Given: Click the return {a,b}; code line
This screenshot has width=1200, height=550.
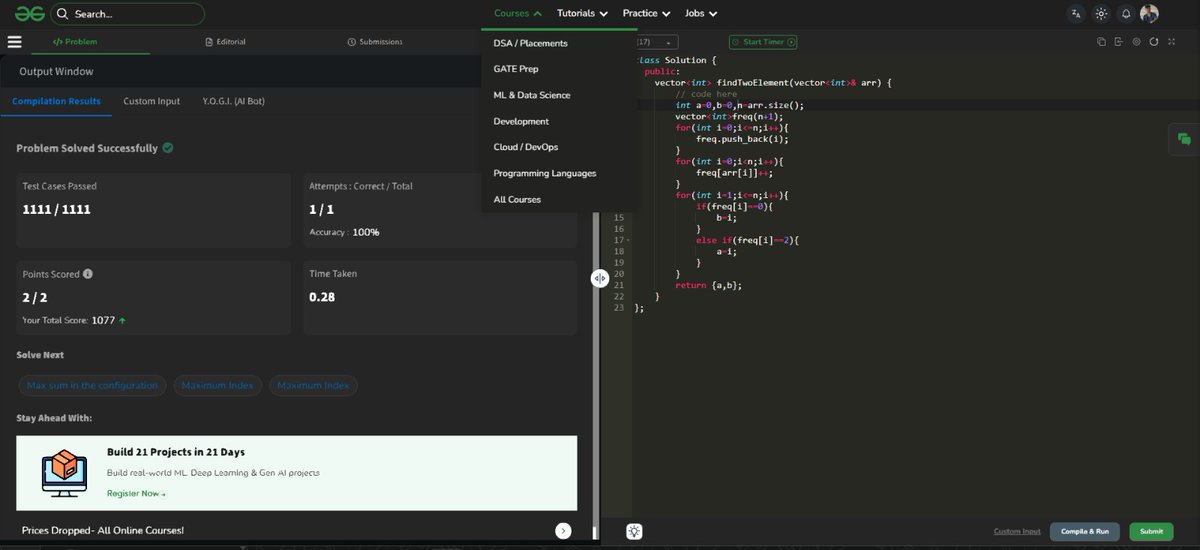Looking at the screenshot, I should coord(709,285).
